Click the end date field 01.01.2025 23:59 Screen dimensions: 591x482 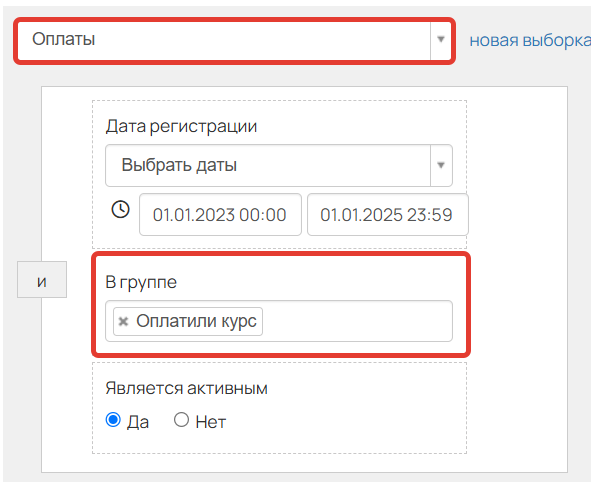(x=387, y=214)
